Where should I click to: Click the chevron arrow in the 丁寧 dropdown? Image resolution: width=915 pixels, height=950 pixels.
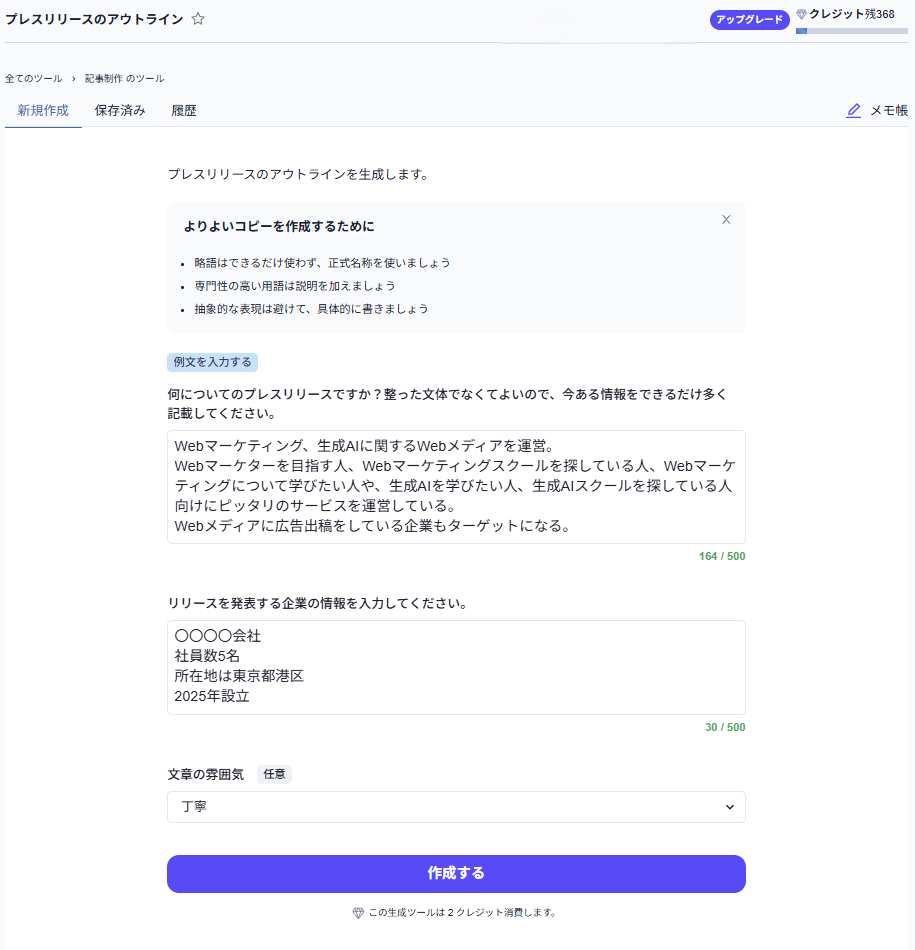pyautogui.click(x=730, y=807)
